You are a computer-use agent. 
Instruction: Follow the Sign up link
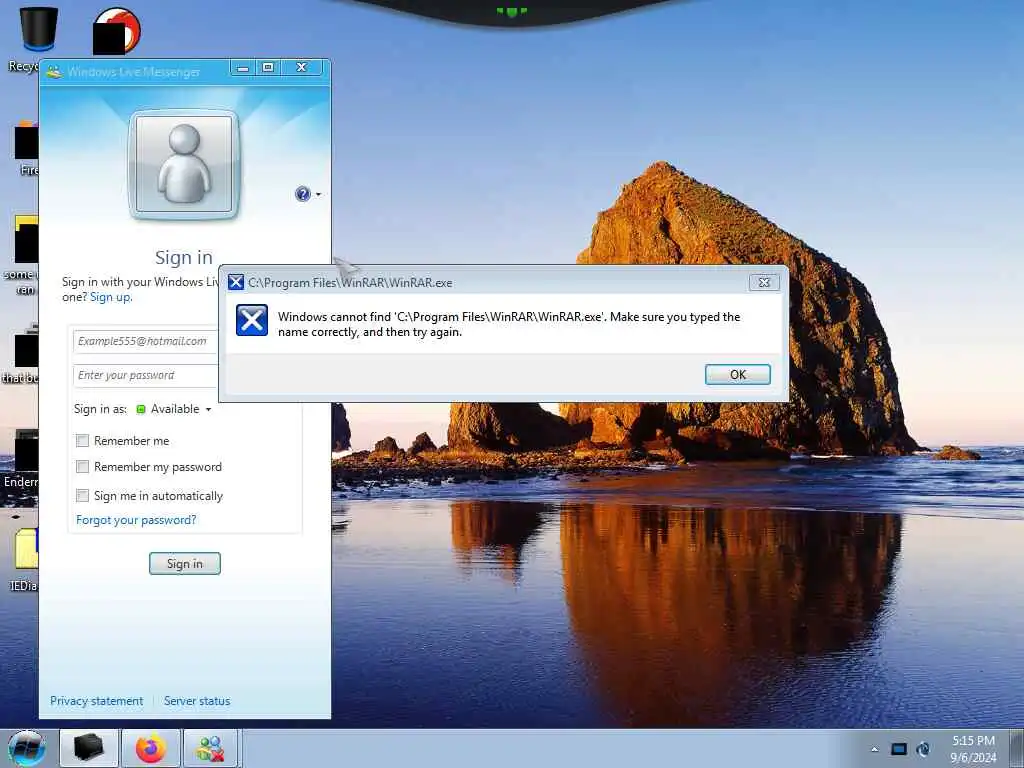coord(110,297)
